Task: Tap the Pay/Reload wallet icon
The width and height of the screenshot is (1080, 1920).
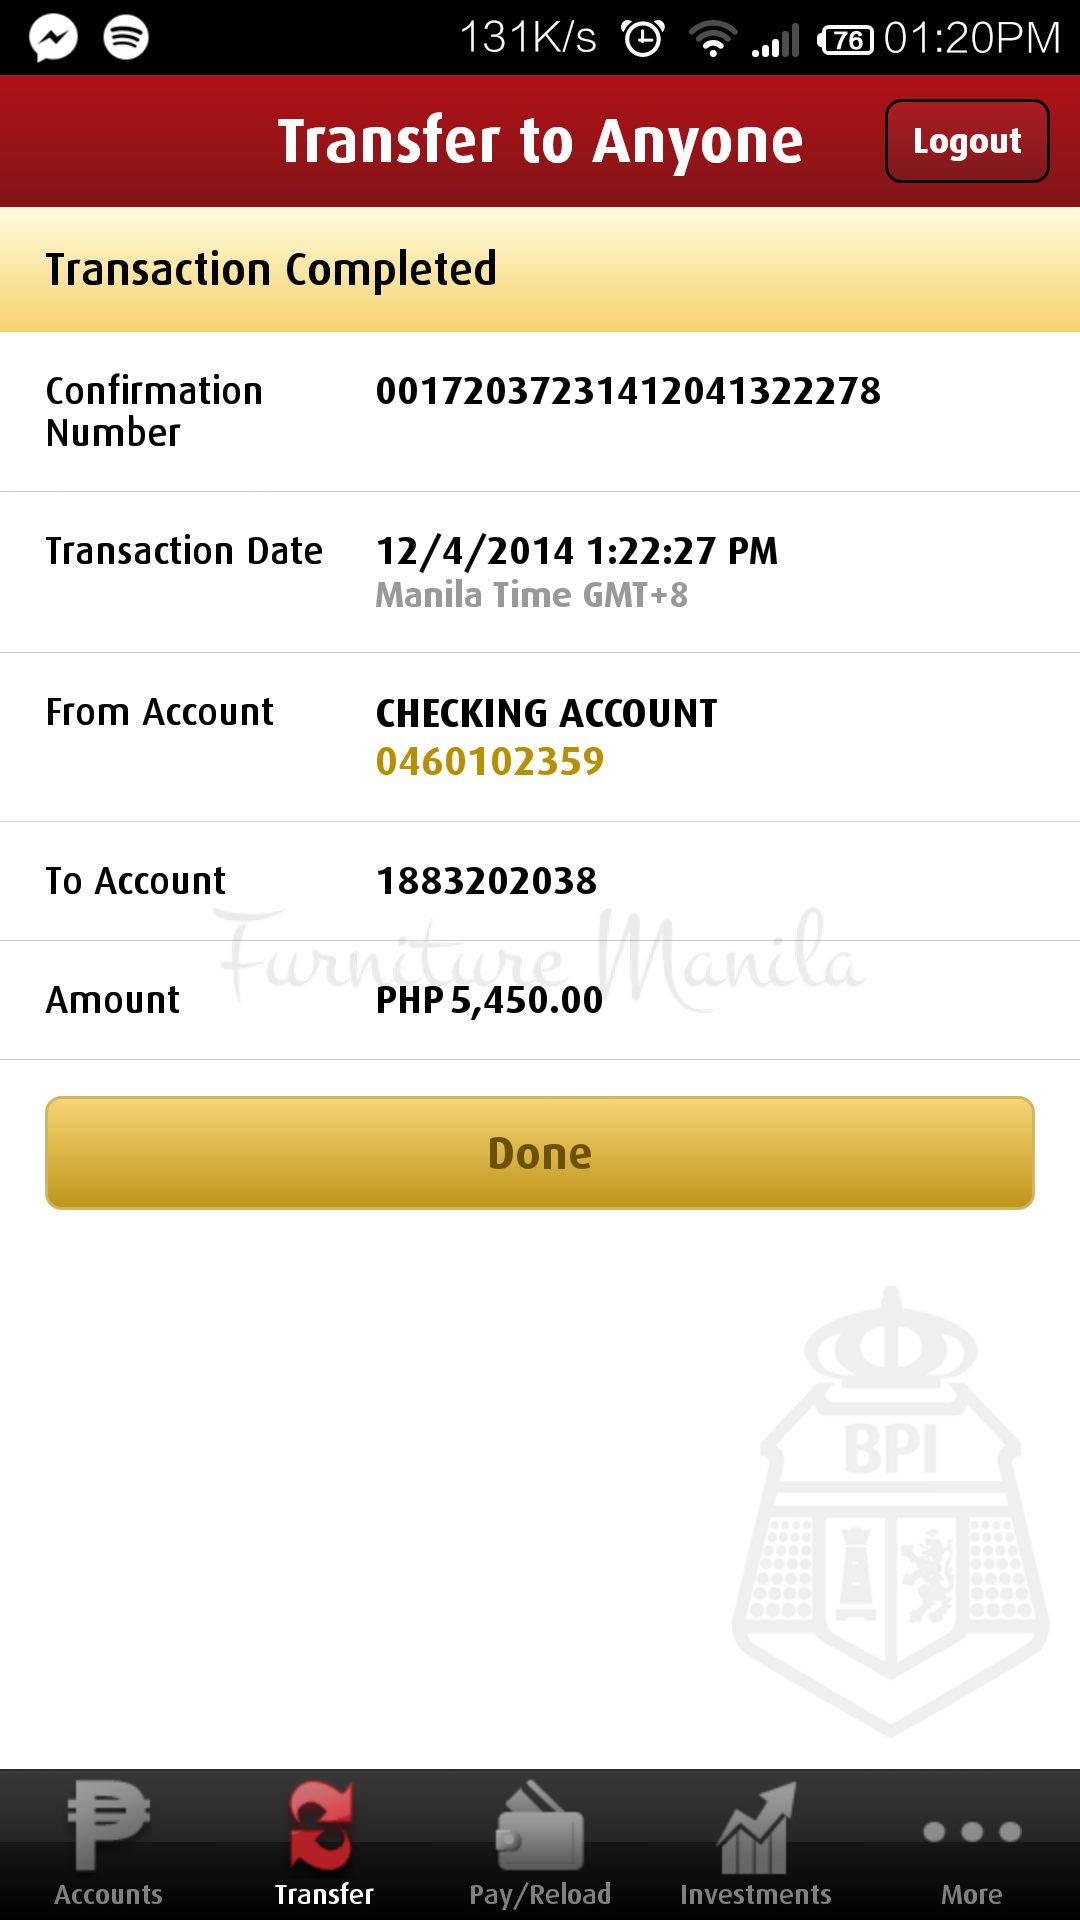Action: [x=540, y=1828]
